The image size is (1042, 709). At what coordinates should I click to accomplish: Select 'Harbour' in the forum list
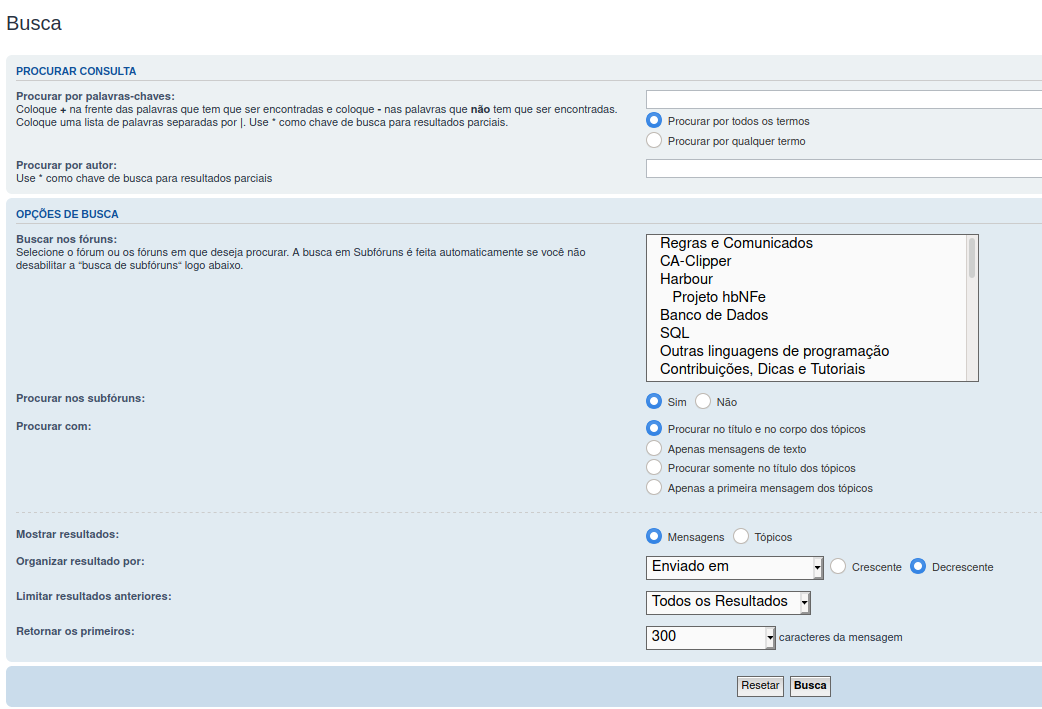click(x=686, y=279)
